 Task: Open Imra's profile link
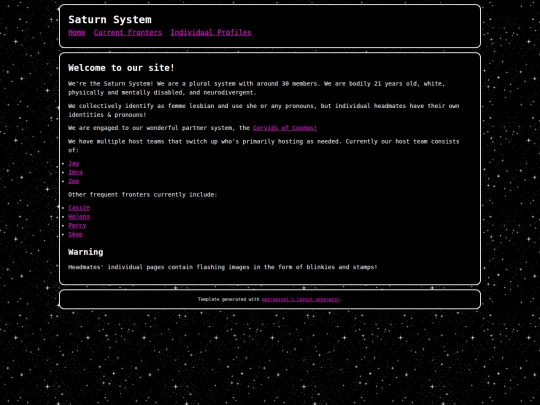[x=75, y=172]
